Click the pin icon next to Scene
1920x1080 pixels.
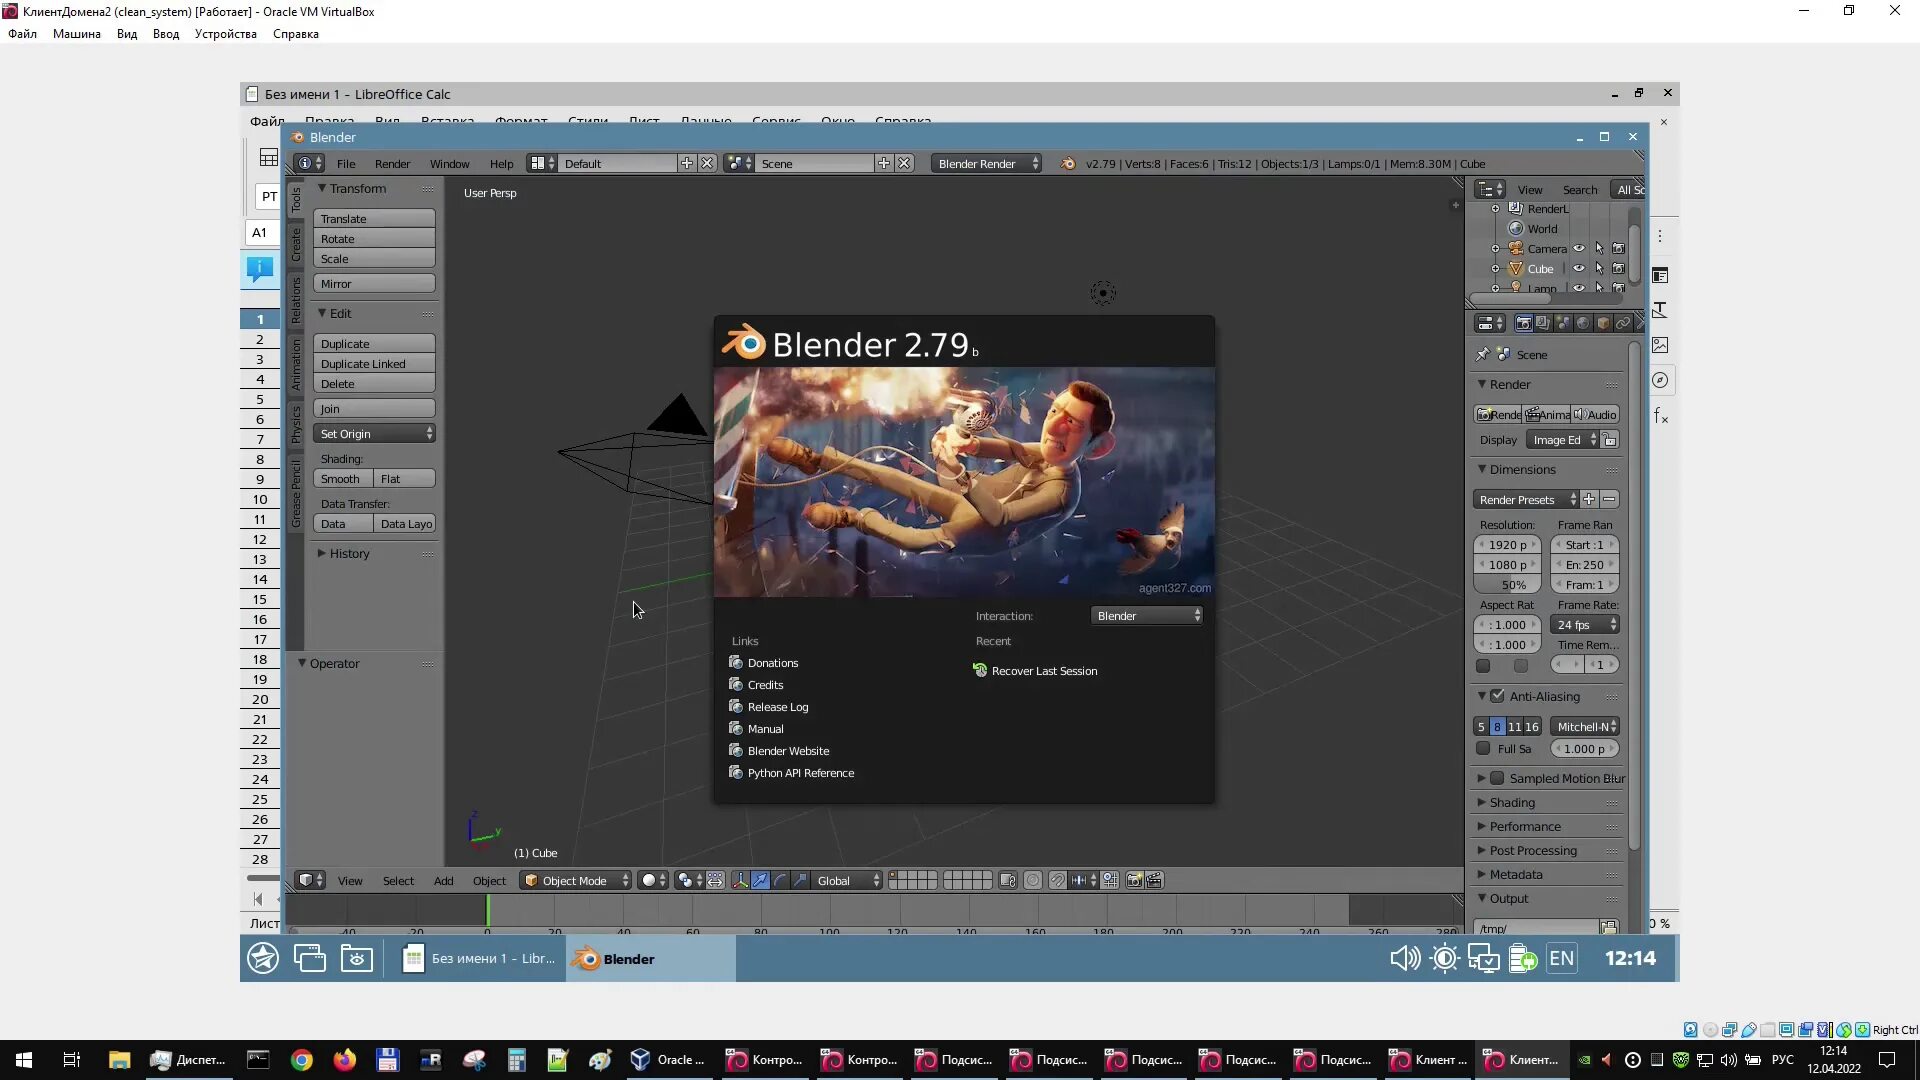click(1483, 354)
